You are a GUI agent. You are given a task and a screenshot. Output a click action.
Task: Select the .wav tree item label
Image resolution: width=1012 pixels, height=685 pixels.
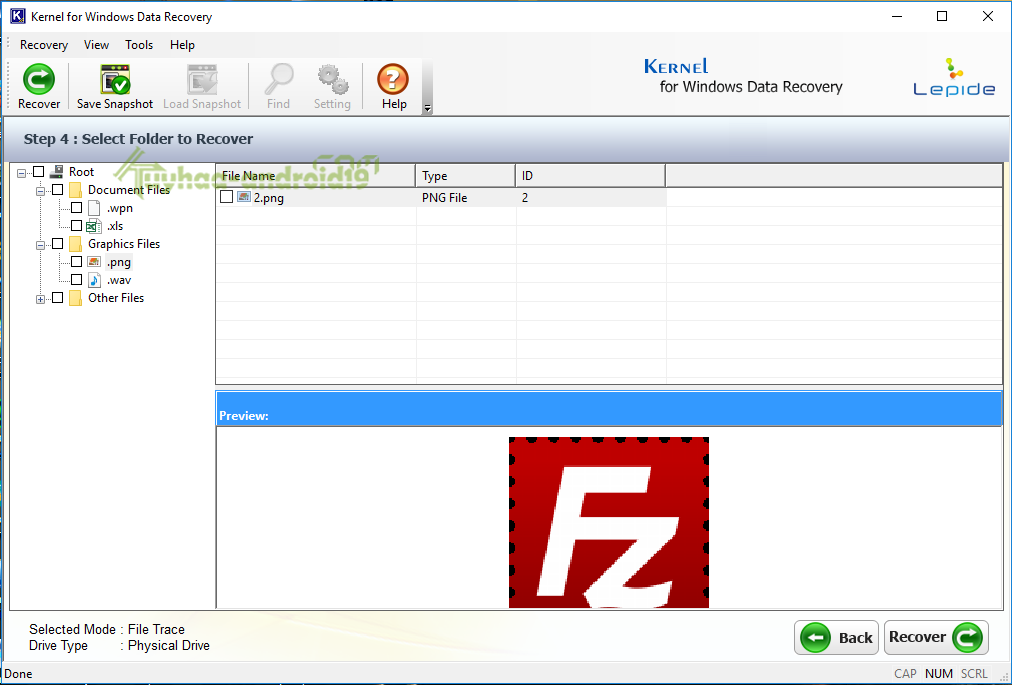pos(119,280)
